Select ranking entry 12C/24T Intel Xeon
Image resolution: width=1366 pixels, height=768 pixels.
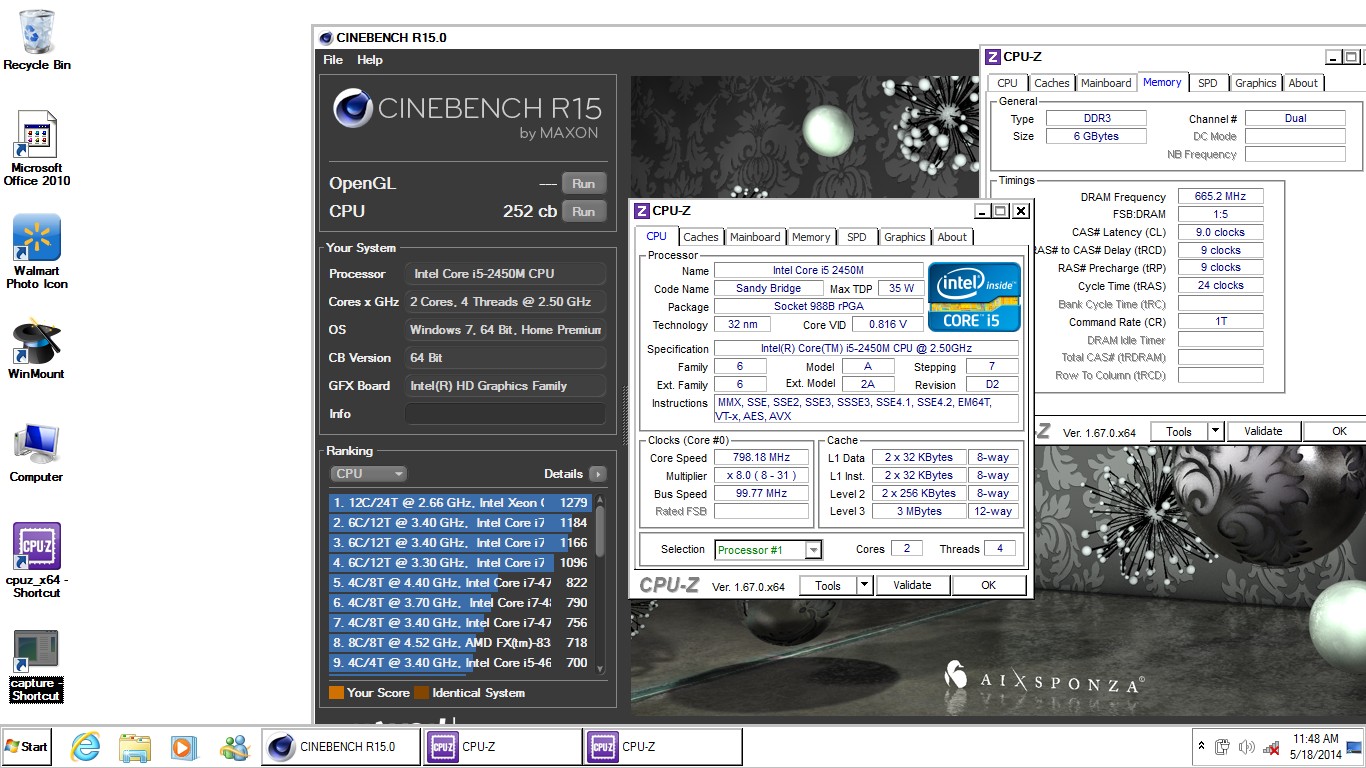(460, 502)
